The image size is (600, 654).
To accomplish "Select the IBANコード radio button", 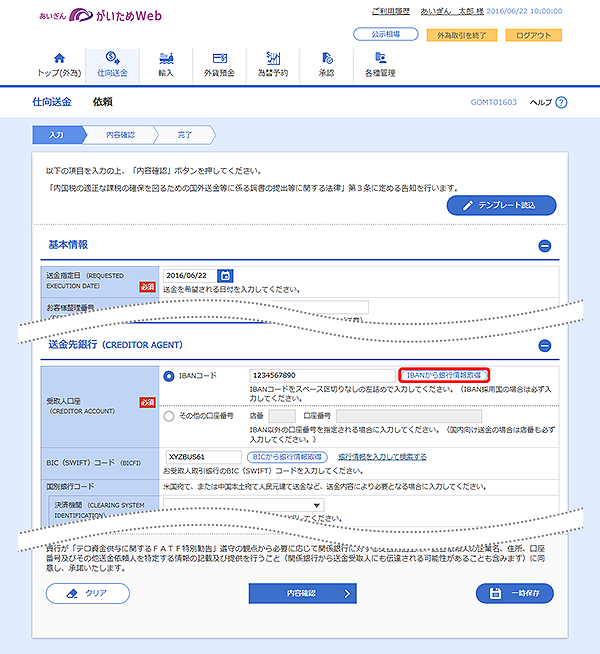I will pos(168,375).
